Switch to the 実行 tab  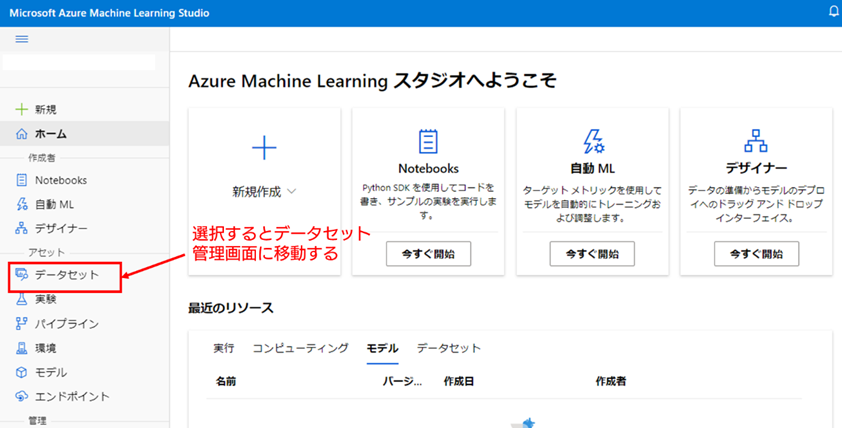(x=224, y=348)
